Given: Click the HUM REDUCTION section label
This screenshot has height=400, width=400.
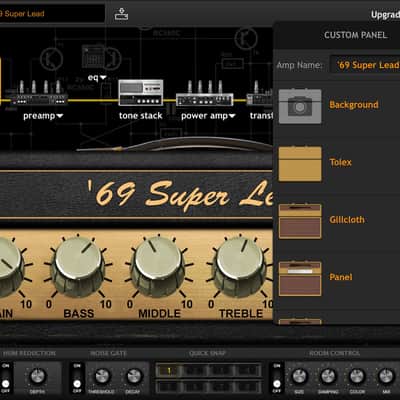Looking at the screenshot, I should pyautogui.click(x=29, y=353).
